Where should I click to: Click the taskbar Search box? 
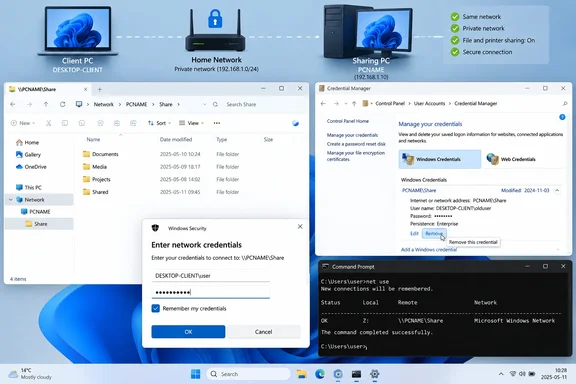point(248,374)
